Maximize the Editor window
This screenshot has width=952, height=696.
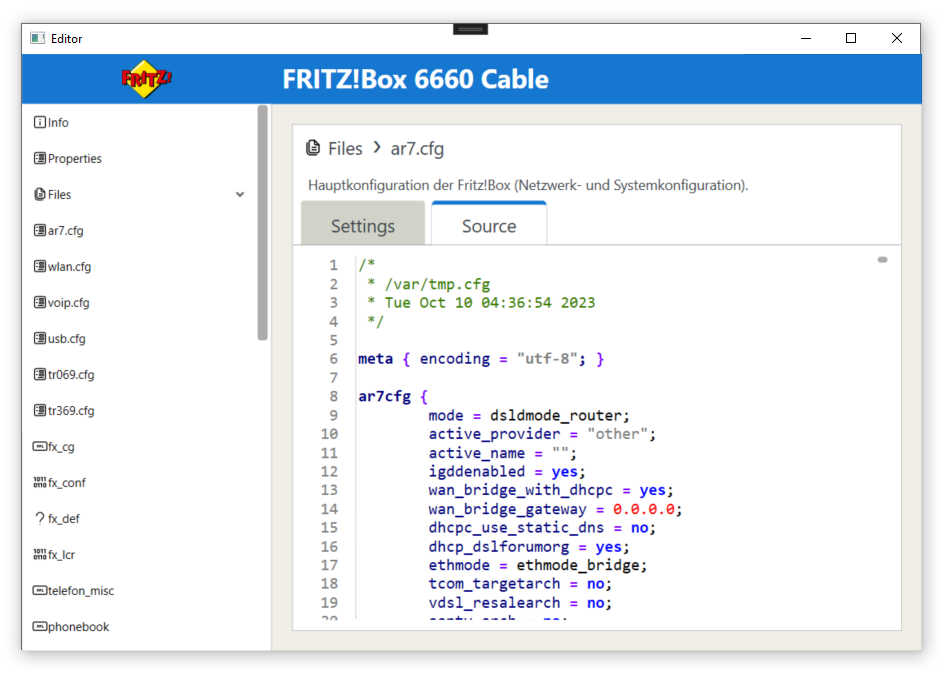tap(851, 38)
